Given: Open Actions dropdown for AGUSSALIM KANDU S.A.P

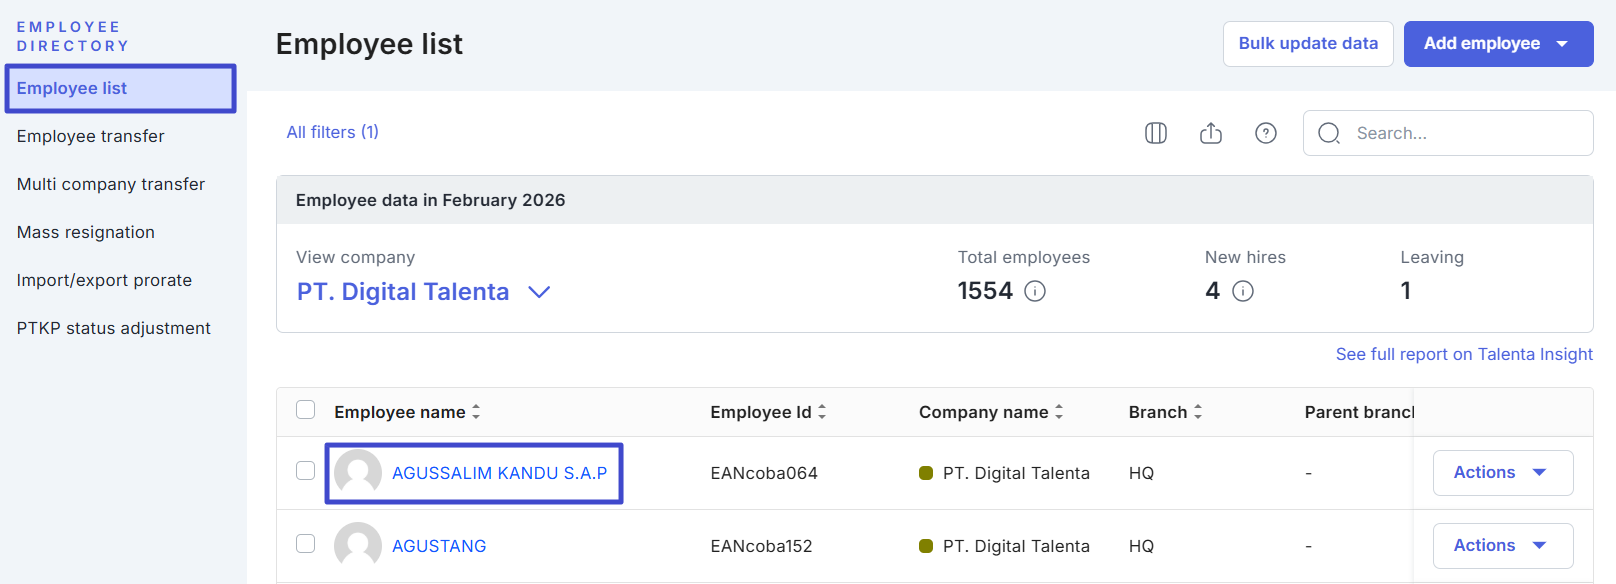Looking at the screenshot, I should (x=1502, y=473).
